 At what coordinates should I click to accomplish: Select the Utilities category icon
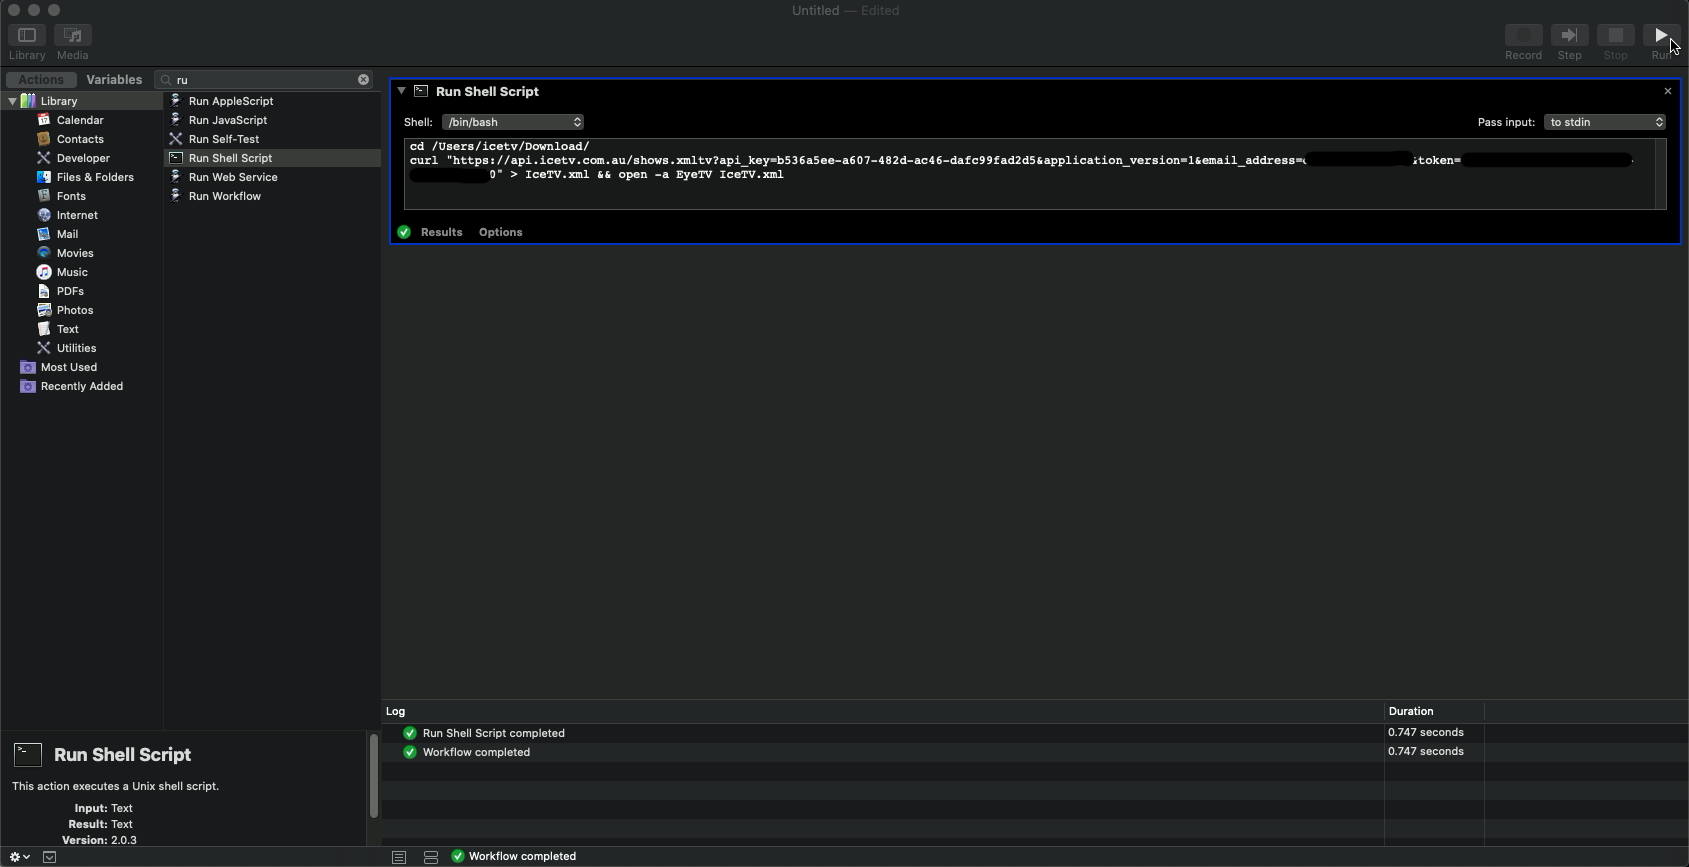pos(44,348)
